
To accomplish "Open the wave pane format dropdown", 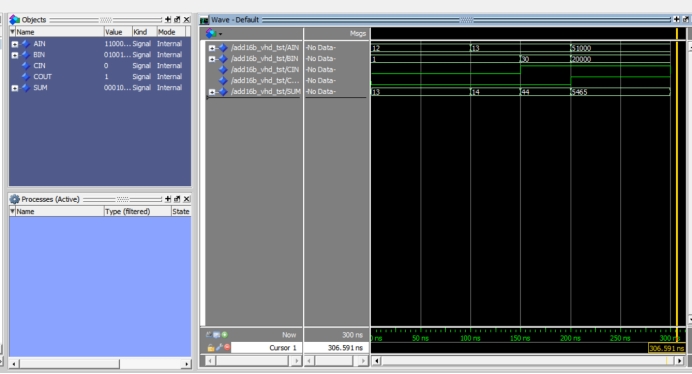I will click(x=214, y=34).
